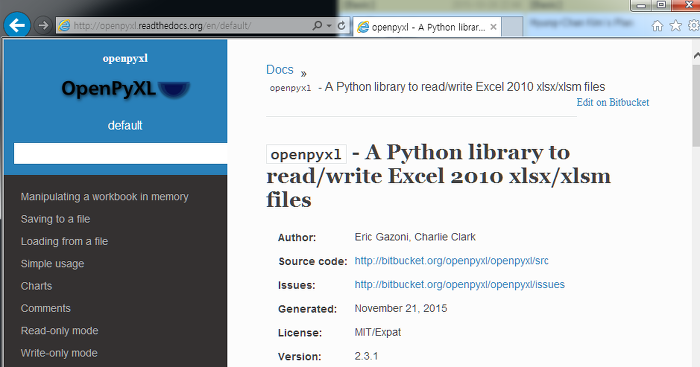Select the openpyxl browser tab
The image size is (700, 367).
click(x=427, y=27)
